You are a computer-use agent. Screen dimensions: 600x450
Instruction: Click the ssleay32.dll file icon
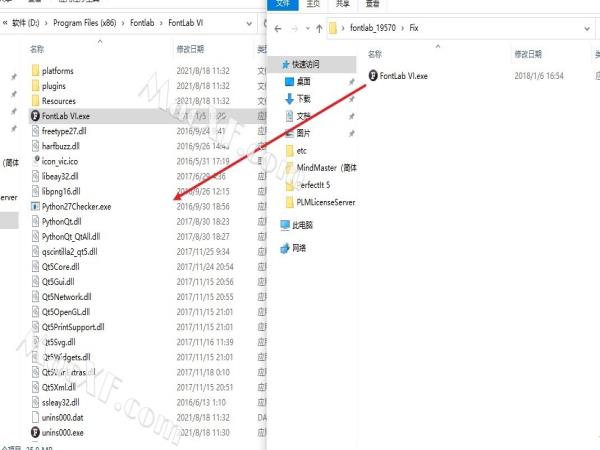coord(36,403)
